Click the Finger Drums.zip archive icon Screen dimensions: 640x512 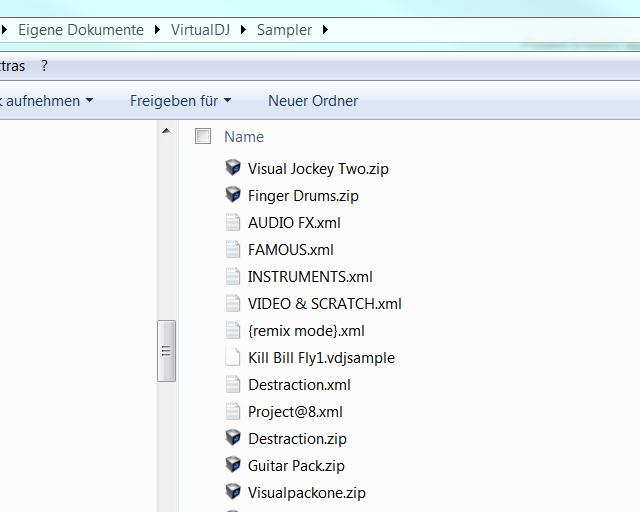point(233,195)
